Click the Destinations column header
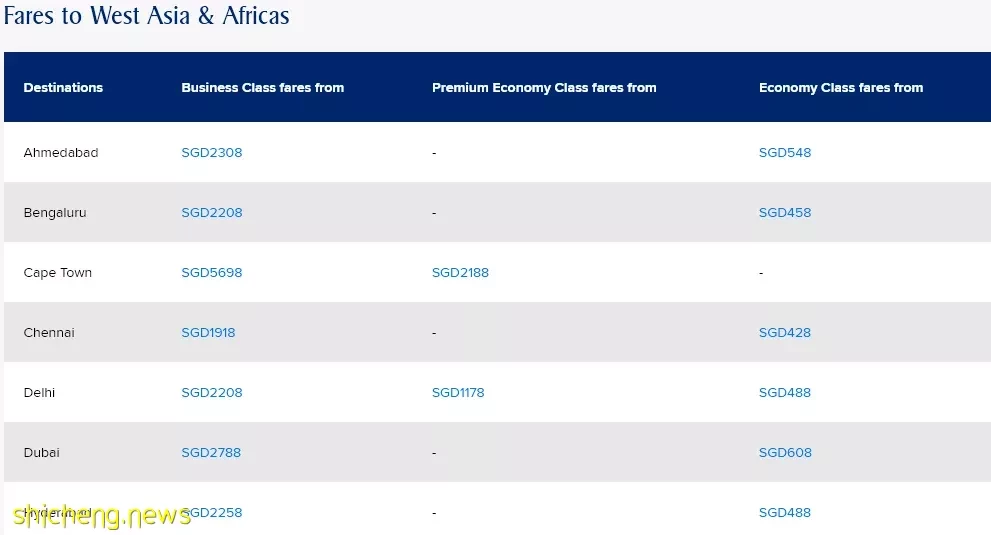This screenshot has width=991, height=535. pos(63,88)
